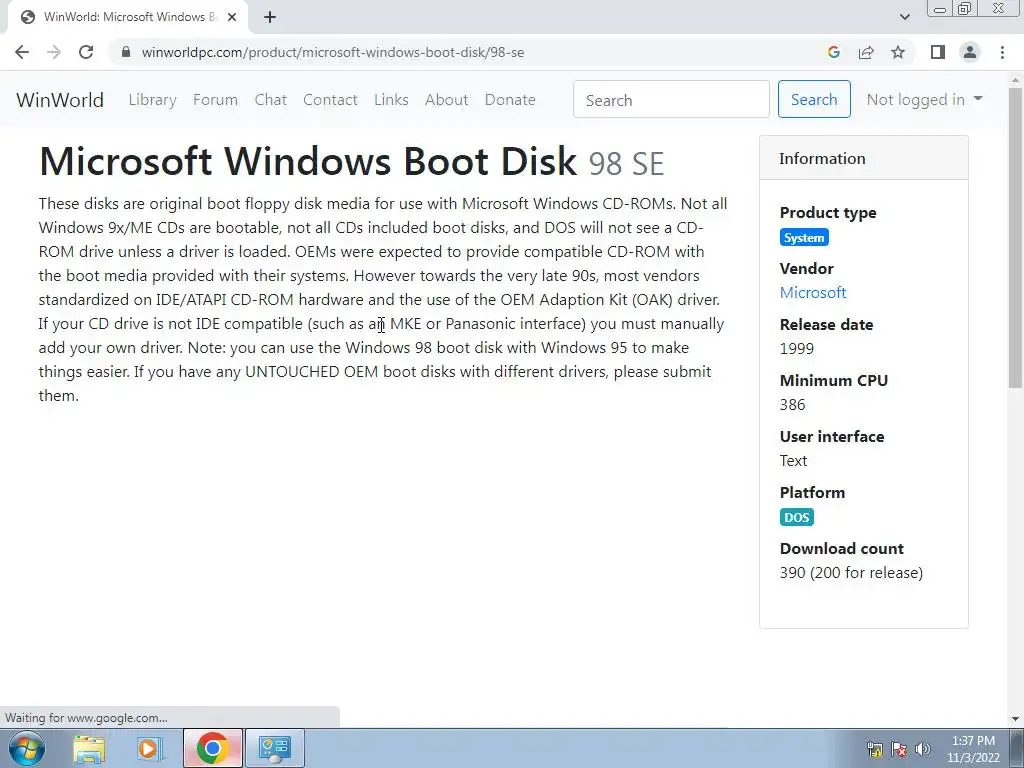Click the address bar URL
1024x768 pixels.
(x=332, y=52)
